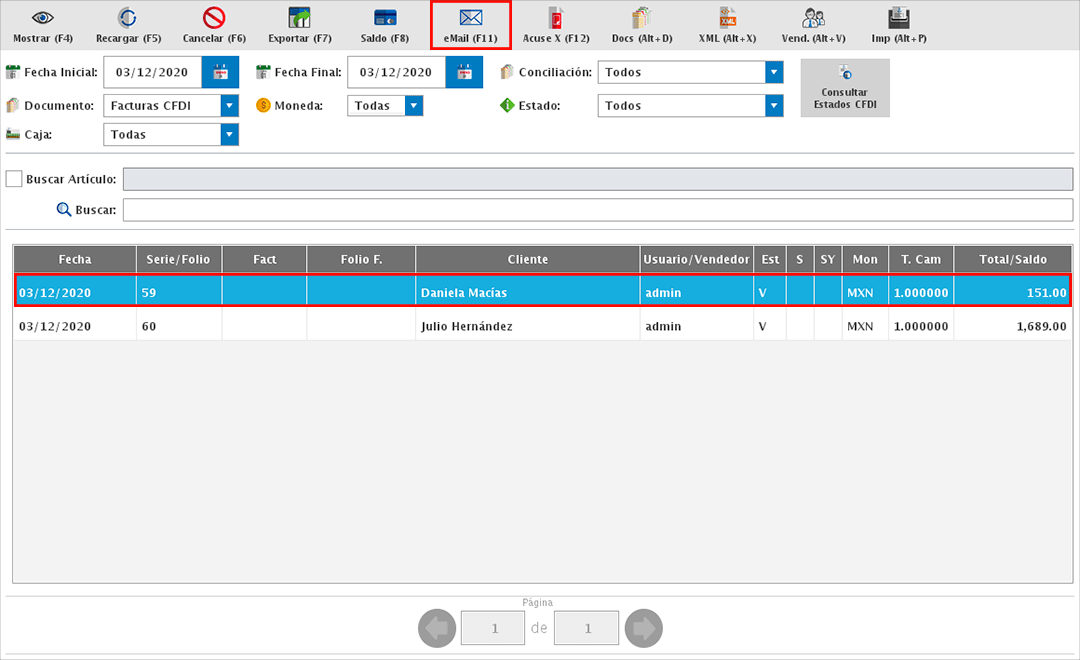Sort by the Cliente column header
The image size is (1080, 660).
[527, 259]
